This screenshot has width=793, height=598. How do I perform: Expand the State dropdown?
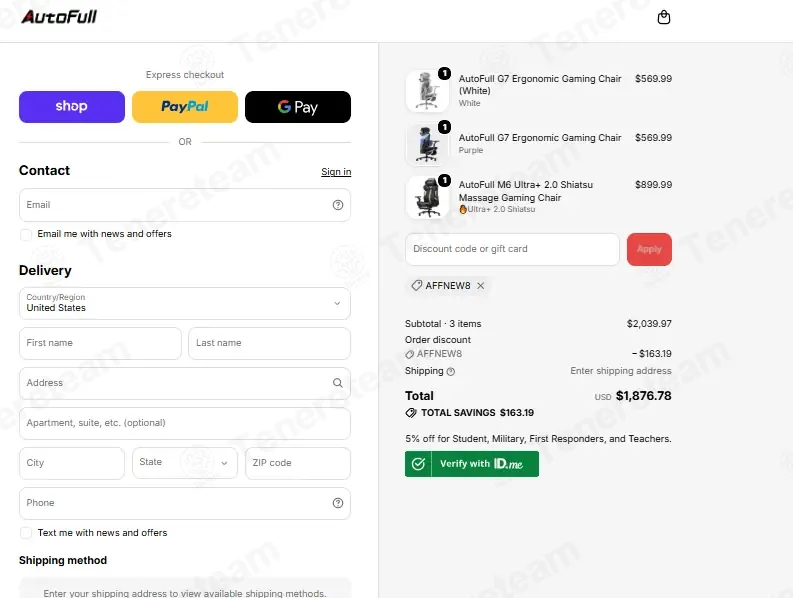[185, 463]
